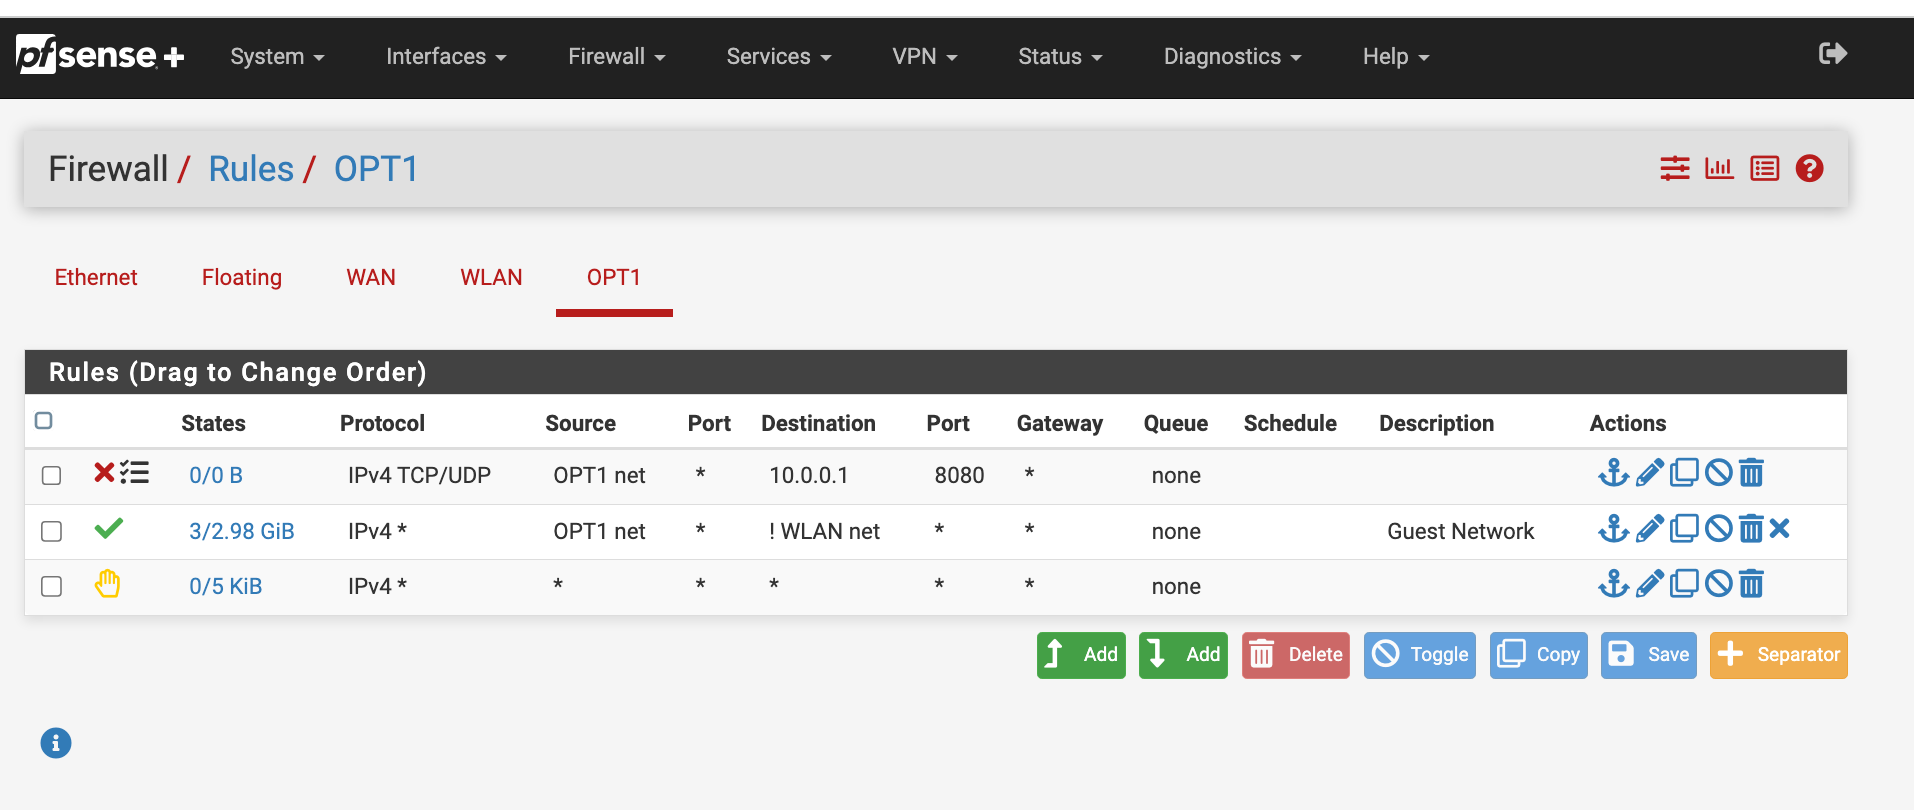The image size is (1914, 810).
Task: Open the status graph chart icon
Action: tap(1719, 168)
